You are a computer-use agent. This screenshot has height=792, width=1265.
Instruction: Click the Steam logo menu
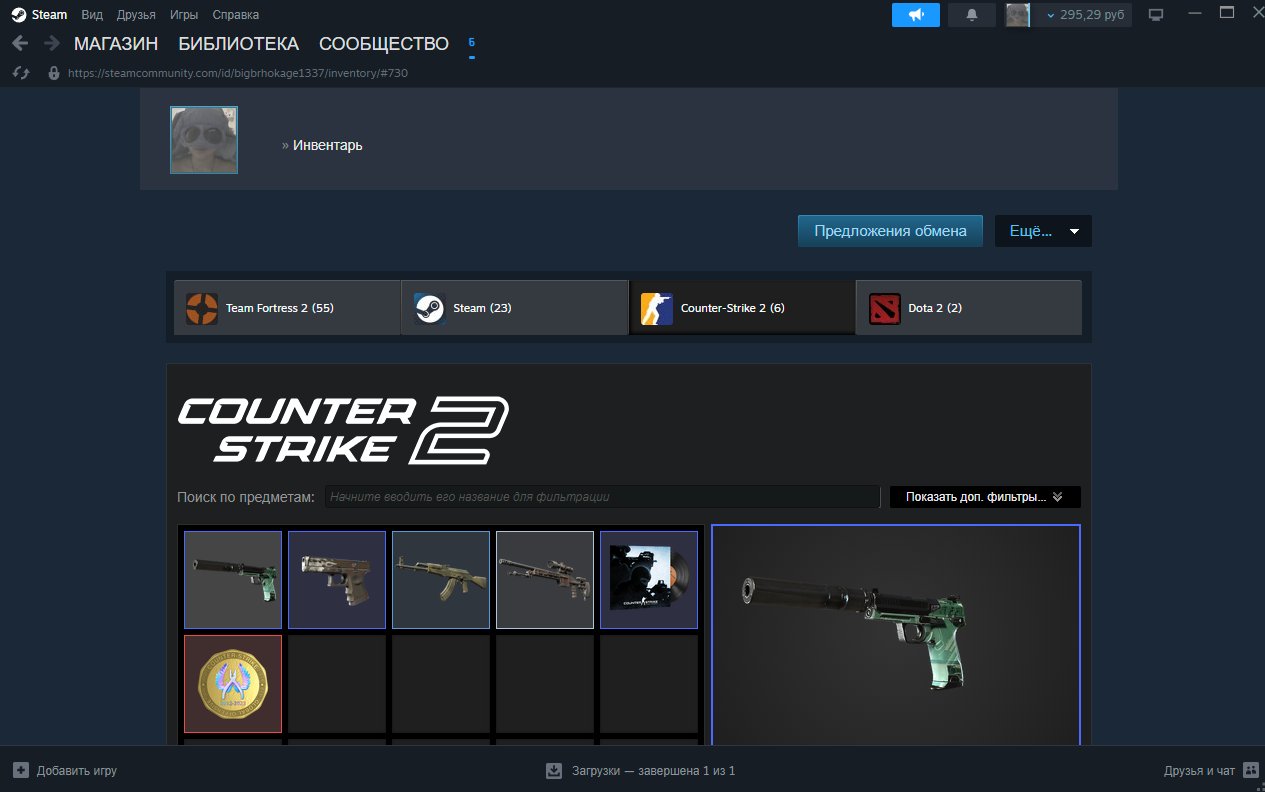(40, 15)
